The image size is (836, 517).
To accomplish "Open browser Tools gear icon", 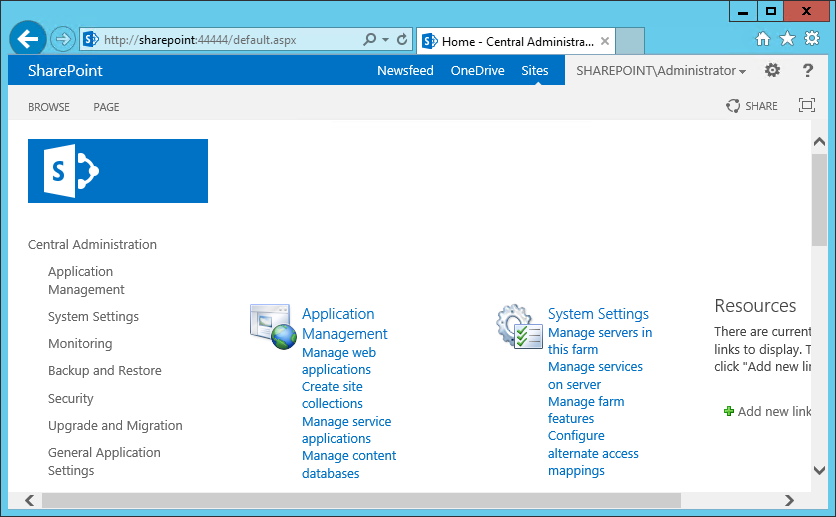I will point(812,38).
